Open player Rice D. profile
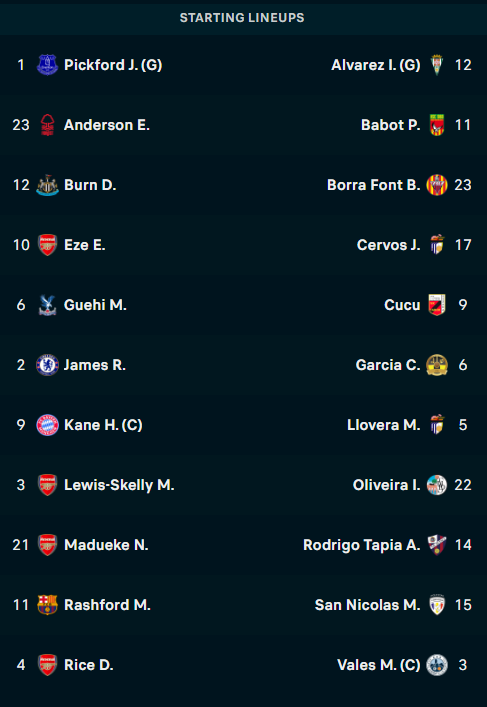This screenshot has height=707, width=487. coord(89,665)
